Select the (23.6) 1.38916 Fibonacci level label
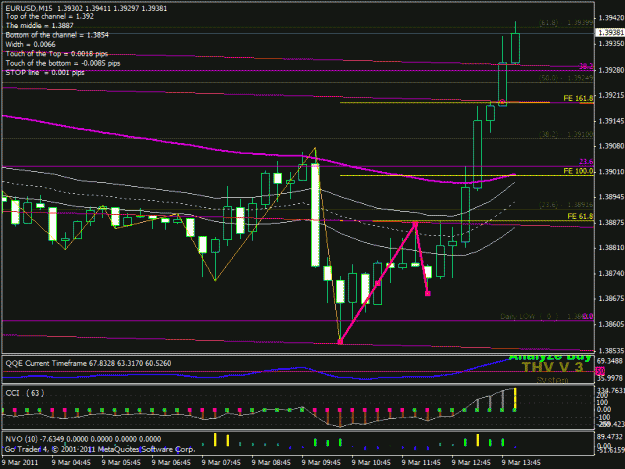Screen dimensions: 625x469 point(566,204)
